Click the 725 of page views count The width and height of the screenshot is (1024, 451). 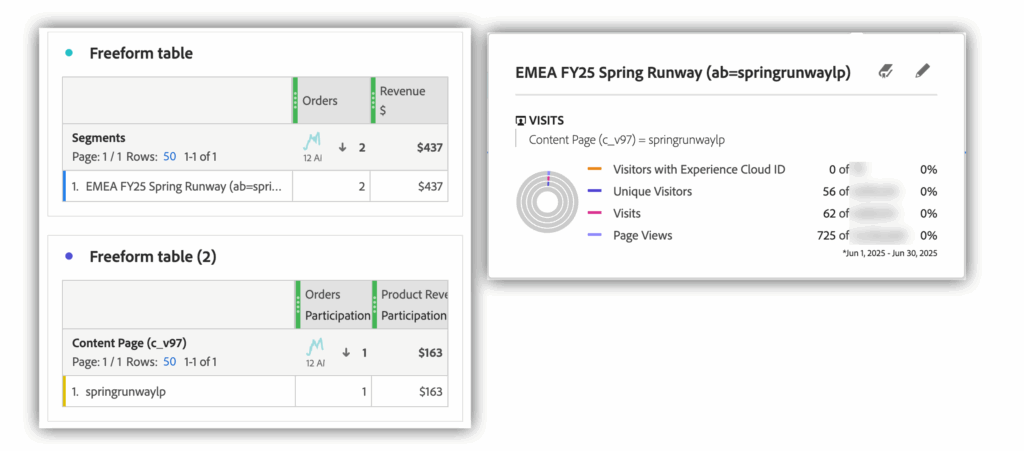[833, 235]
